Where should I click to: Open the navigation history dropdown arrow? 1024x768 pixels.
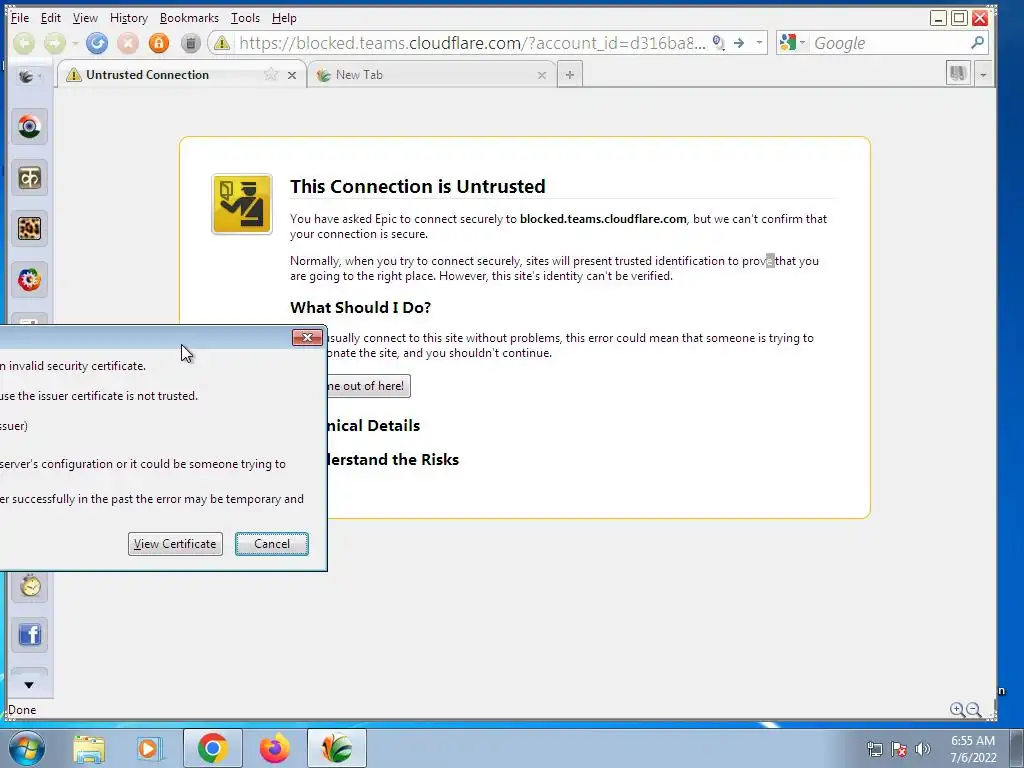pyautogui.click(x=75, y=44)
